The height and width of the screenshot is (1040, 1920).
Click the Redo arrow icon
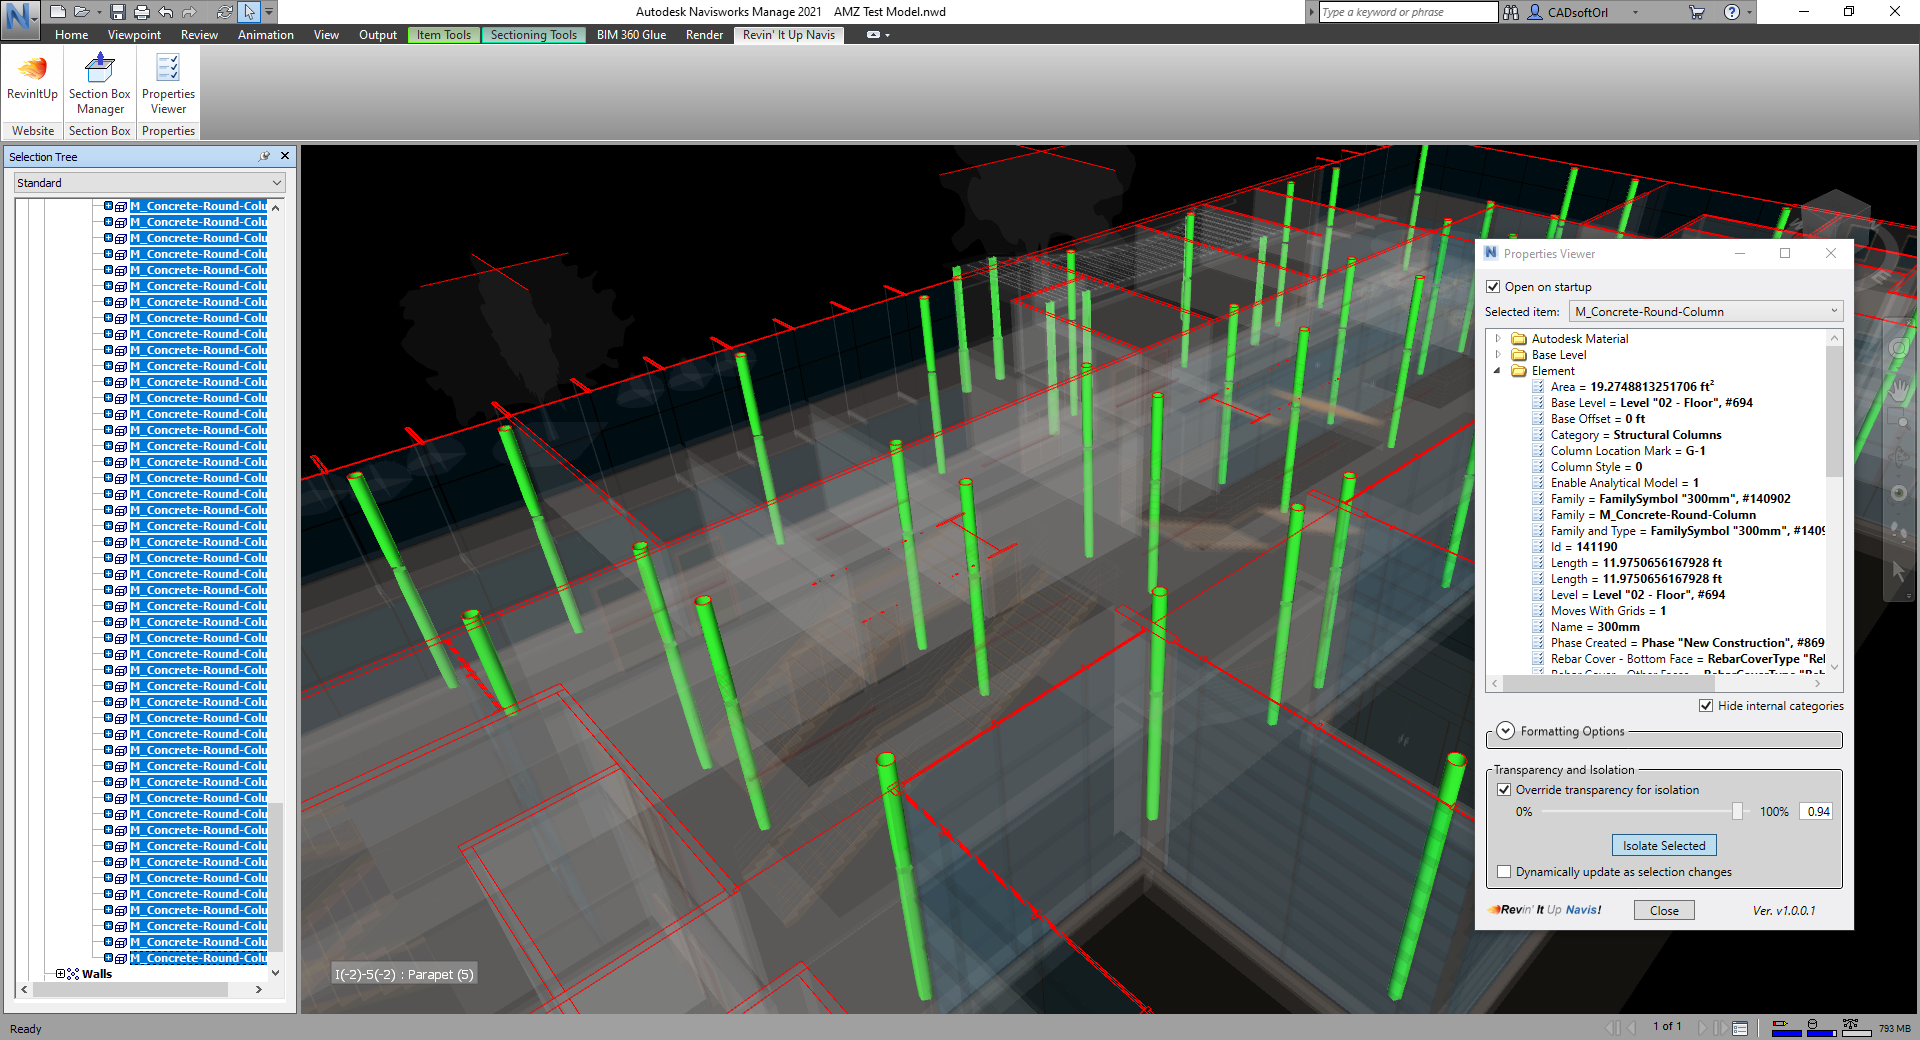coord(189,12)
